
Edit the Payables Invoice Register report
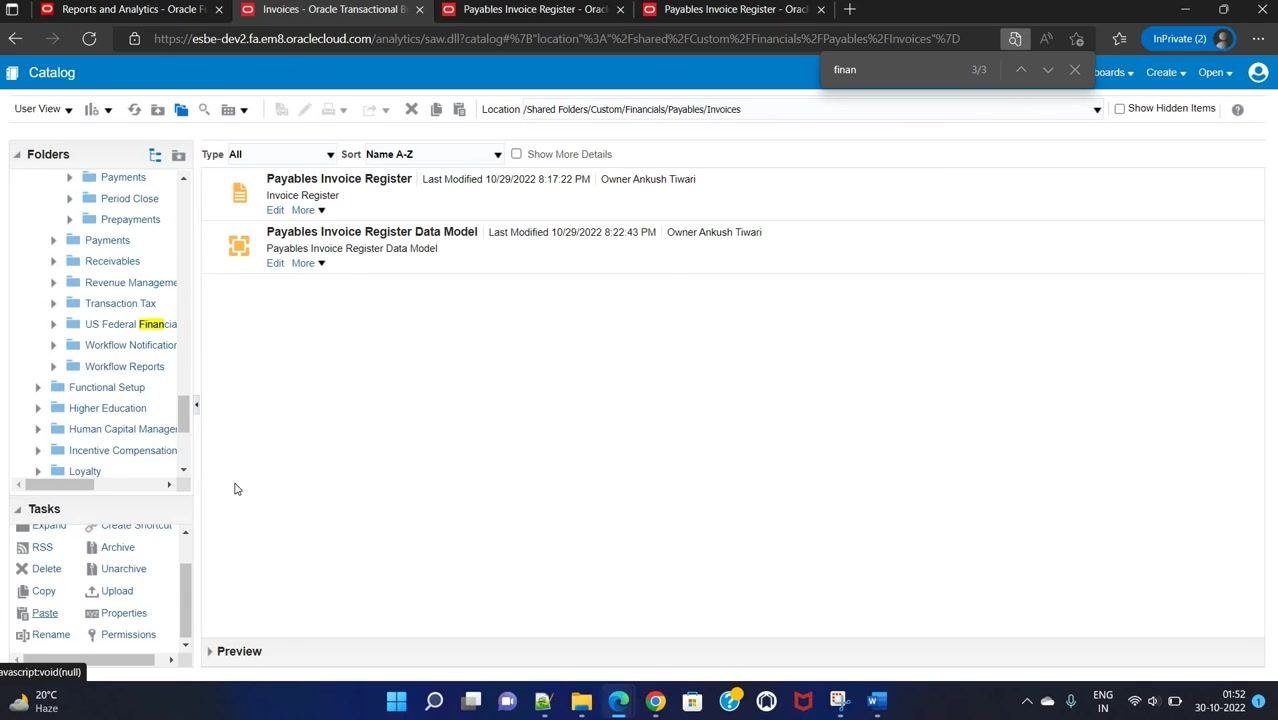(x=275, y=210)
